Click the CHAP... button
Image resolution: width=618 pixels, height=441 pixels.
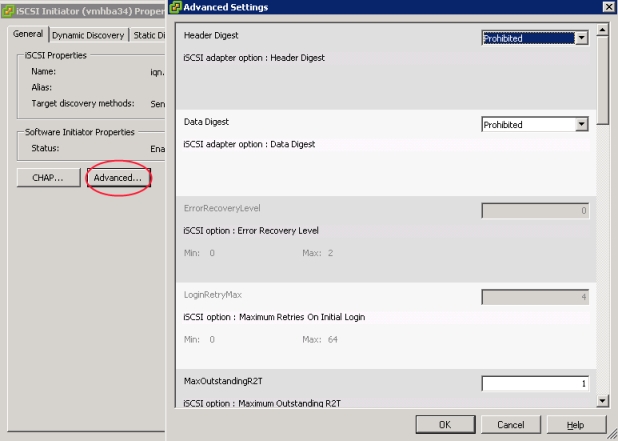click(46, 177)
